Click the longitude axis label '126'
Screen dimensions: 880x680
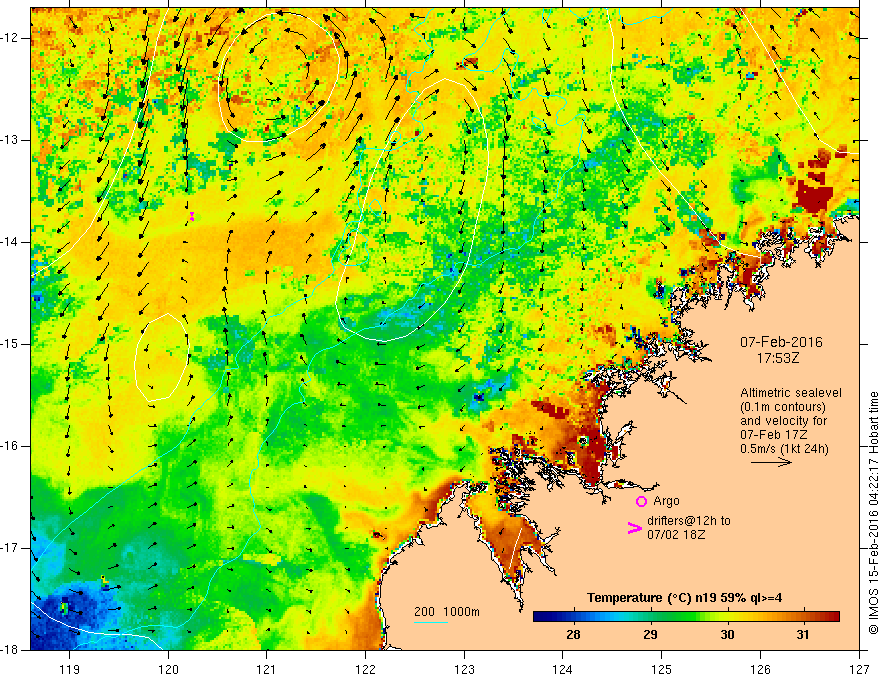tap(760, 669)
